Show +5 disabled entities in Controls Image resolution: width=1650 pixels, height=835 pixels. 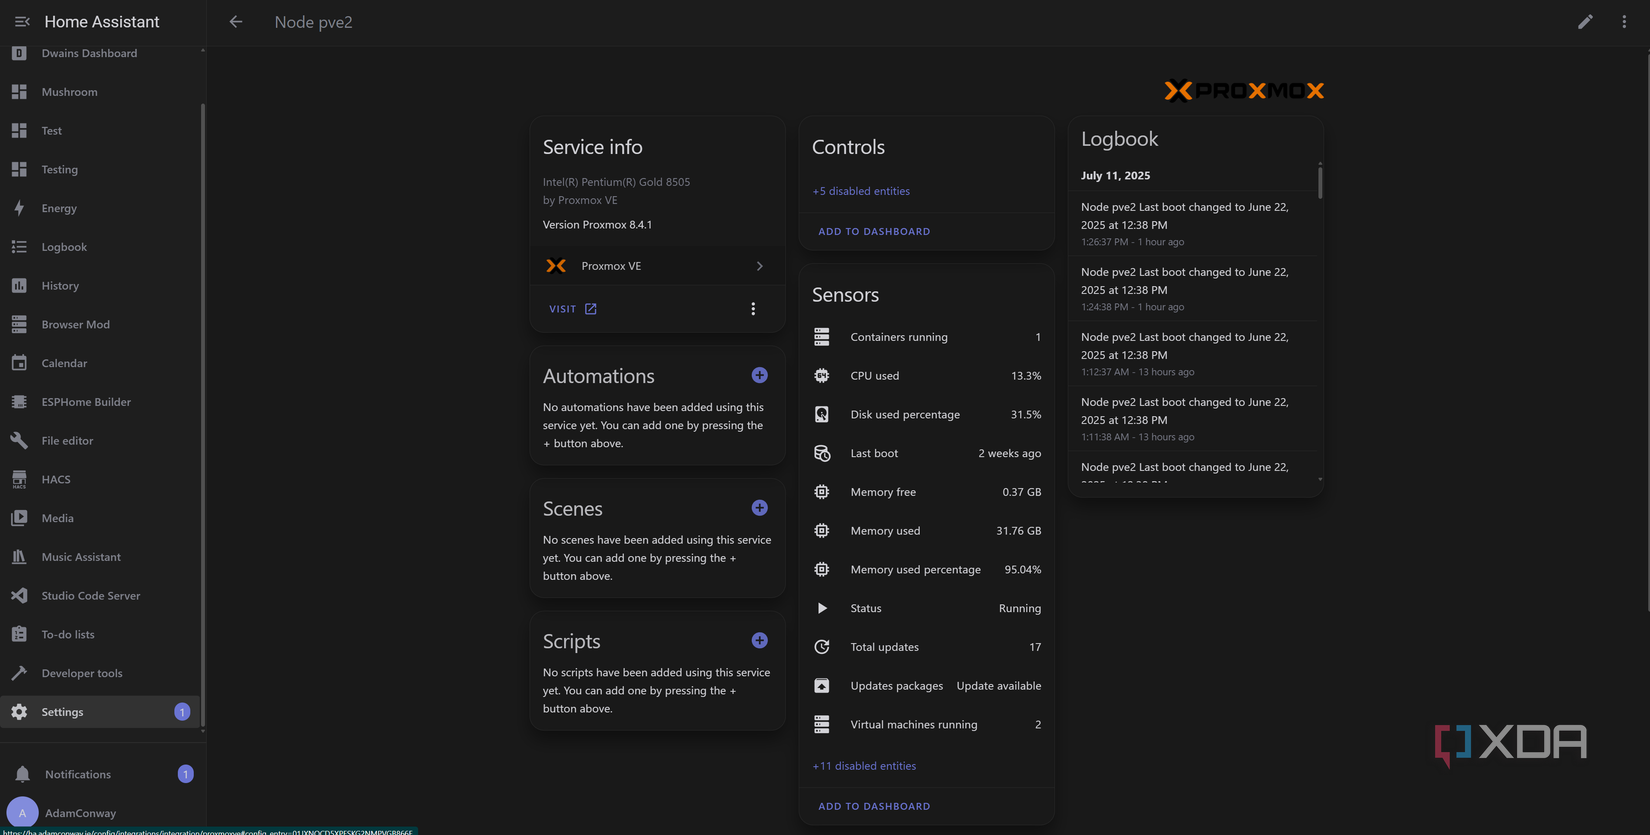(x=861, y=191)
